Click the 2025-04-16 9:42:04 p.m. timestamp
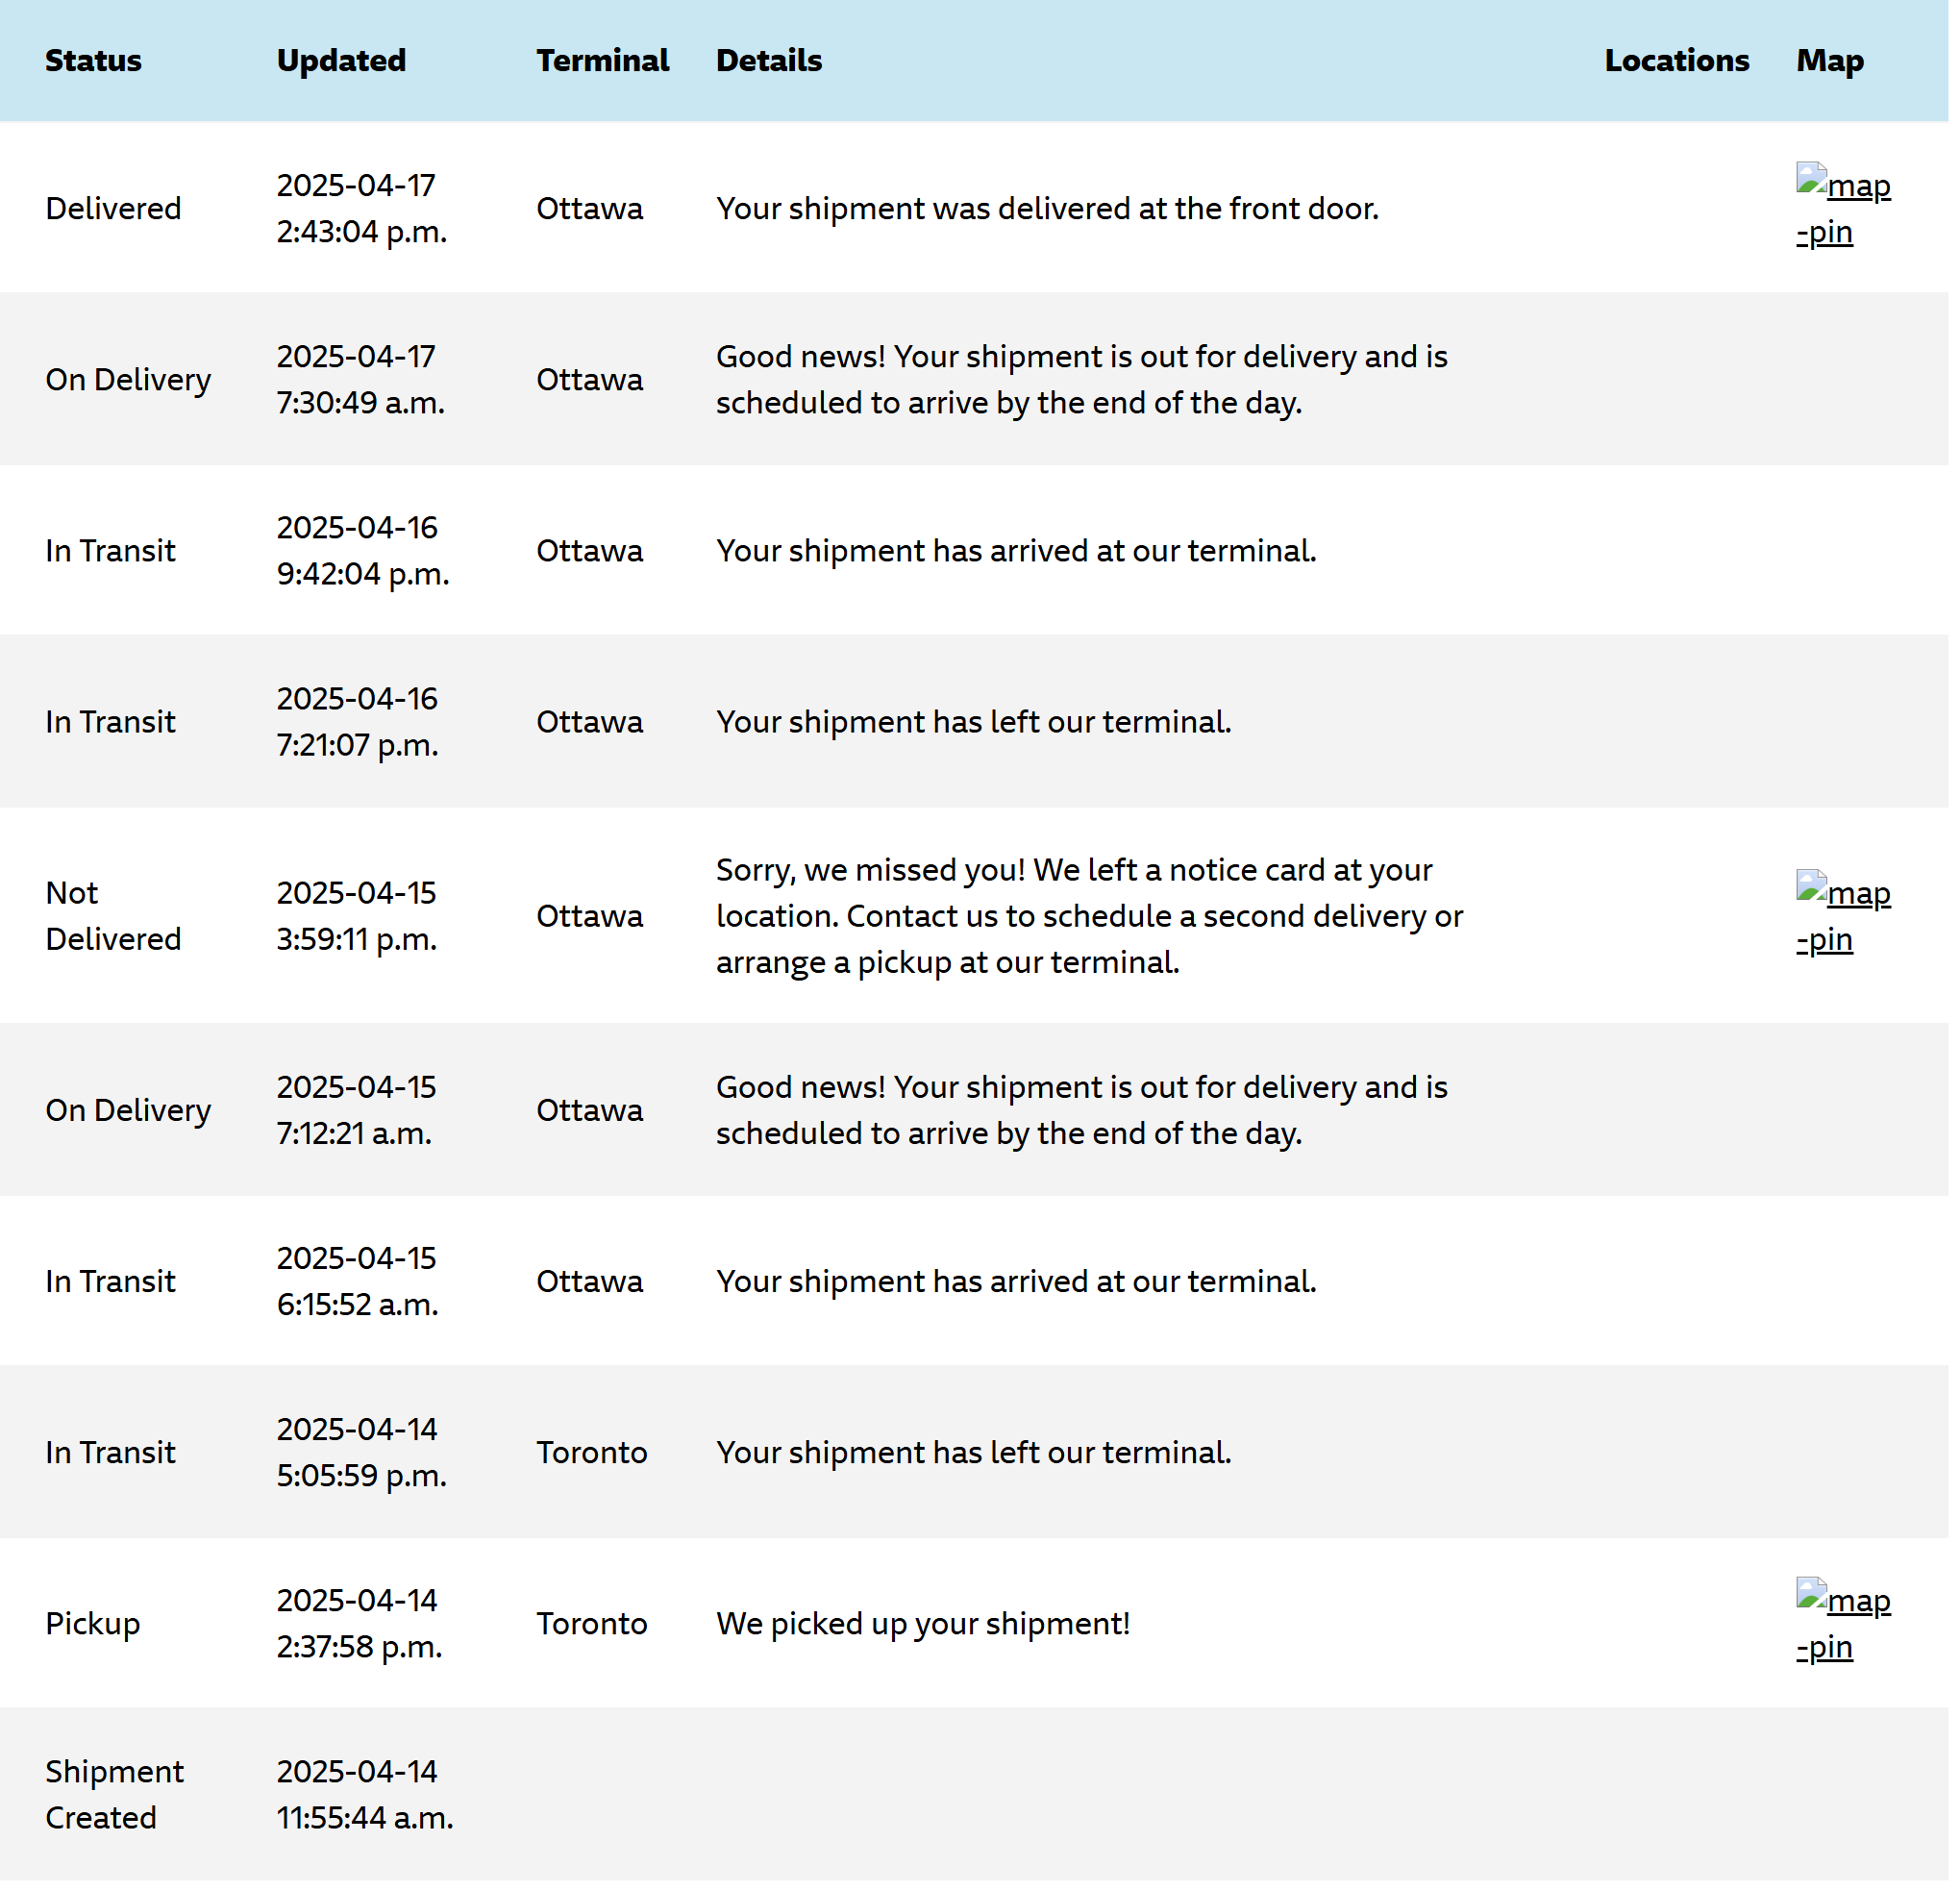The width and height of the screenshot is (1960, 1891). point(363,551)
